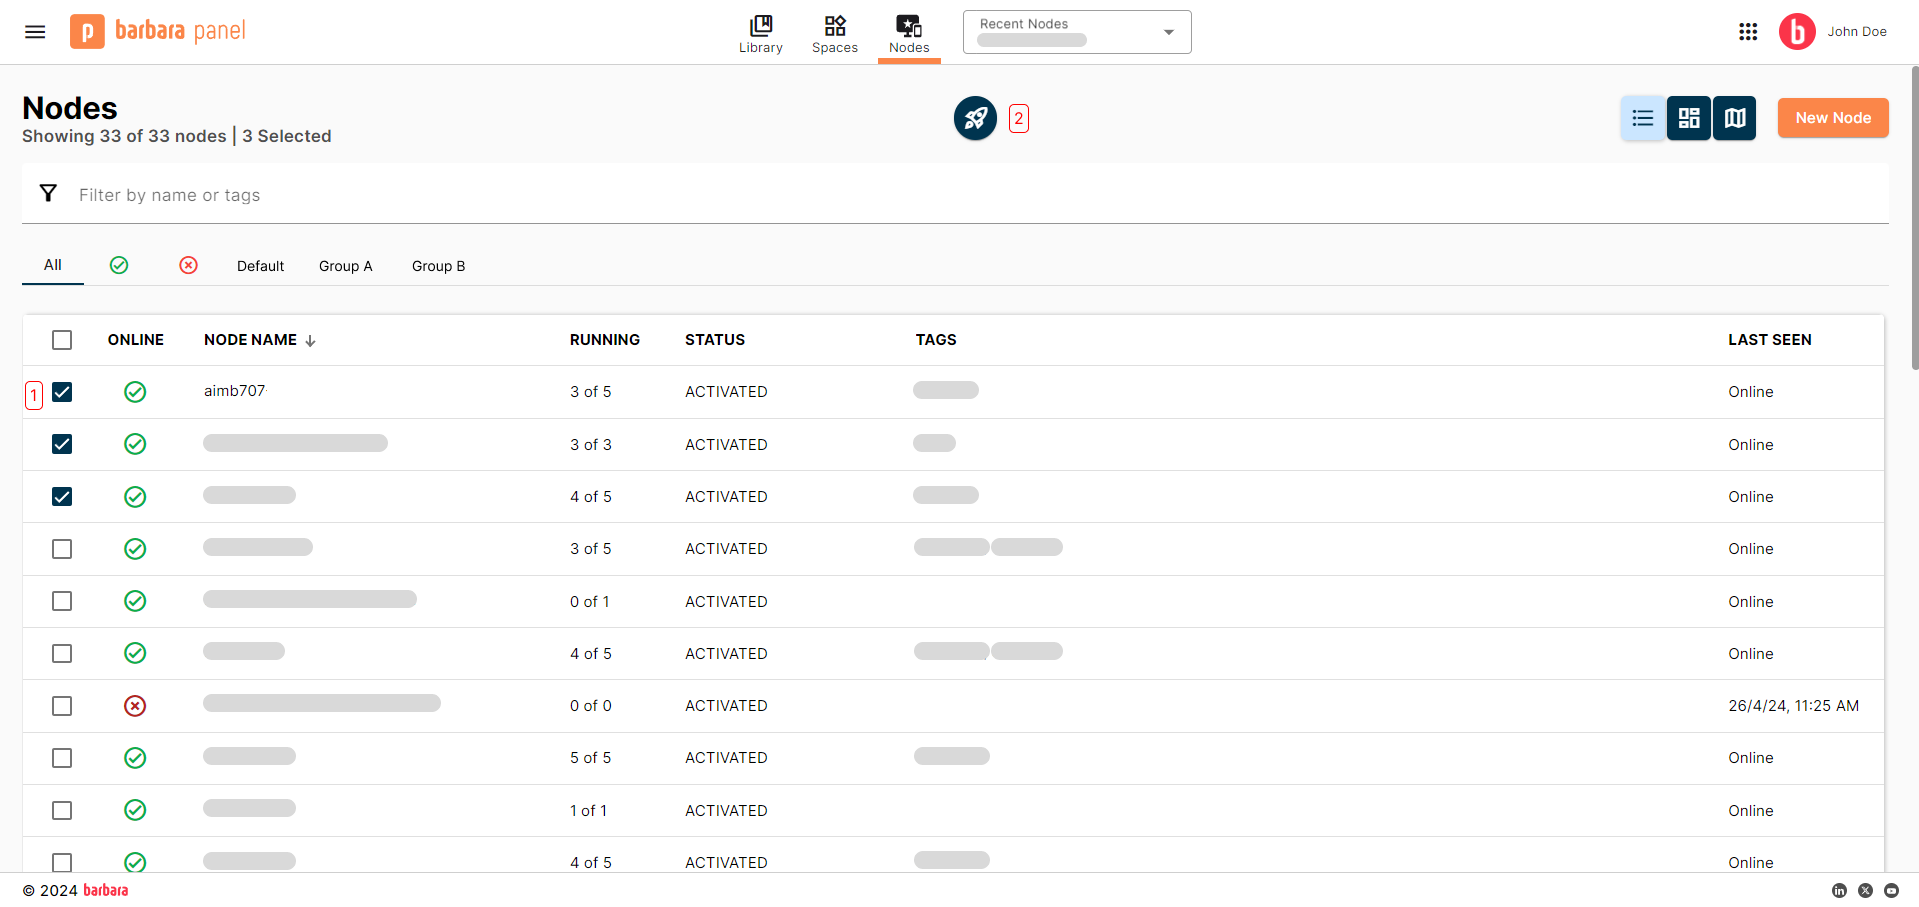Open the Library section
1919x907 pixels.
760,32
